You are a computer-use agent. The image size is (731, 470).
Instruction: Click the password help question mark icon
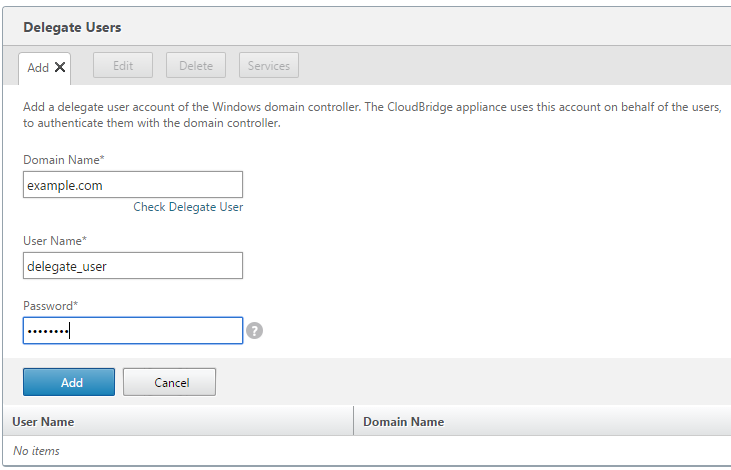click(x=255, y=331)
